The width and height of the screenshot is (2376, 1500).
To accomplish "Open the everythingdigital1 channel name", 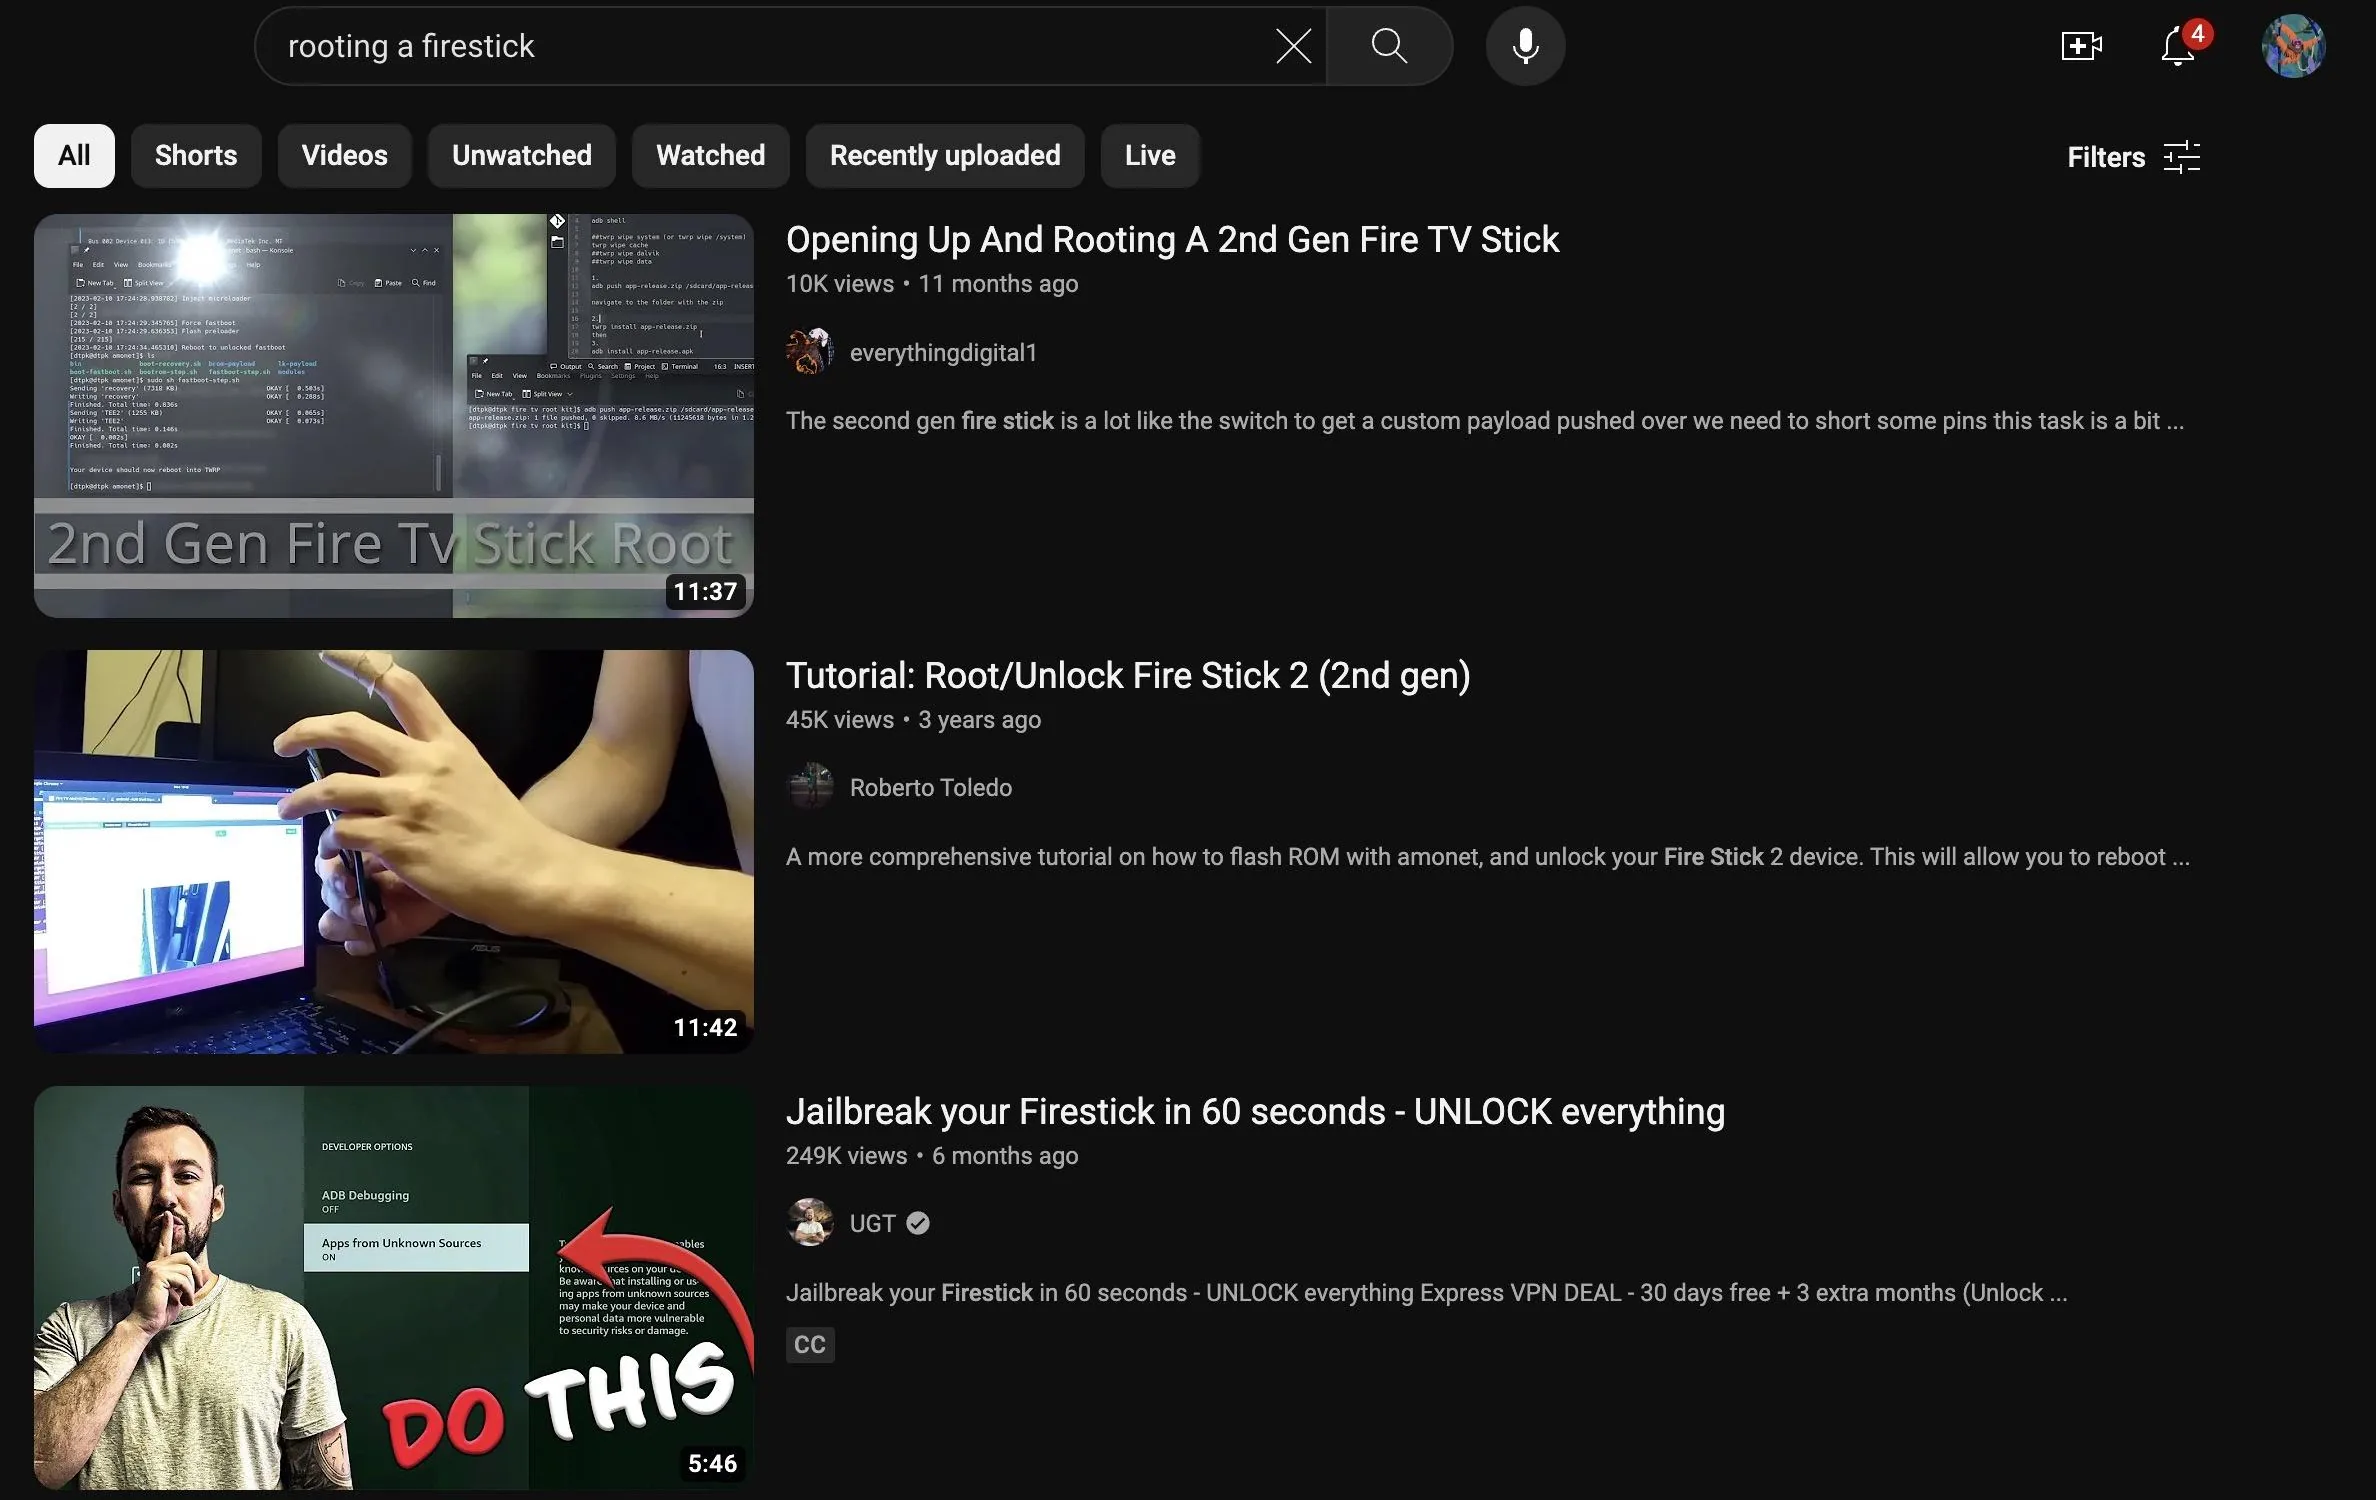I will click(x=943, y=353).
